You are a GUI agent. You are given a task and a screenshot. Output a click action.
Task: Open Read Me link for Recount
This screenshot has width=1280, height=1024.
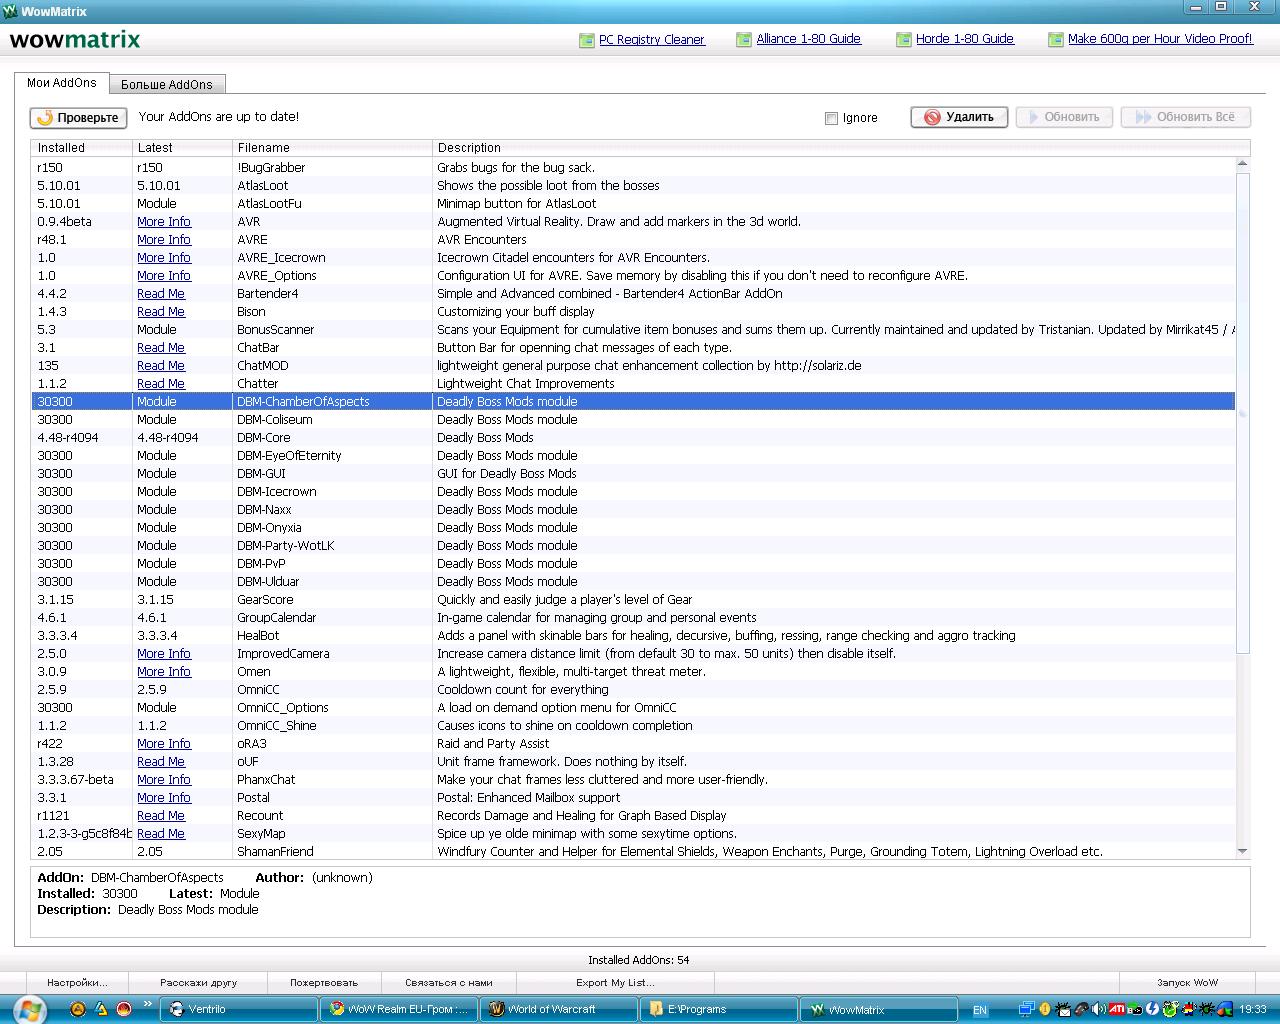(x=161, y=816)
